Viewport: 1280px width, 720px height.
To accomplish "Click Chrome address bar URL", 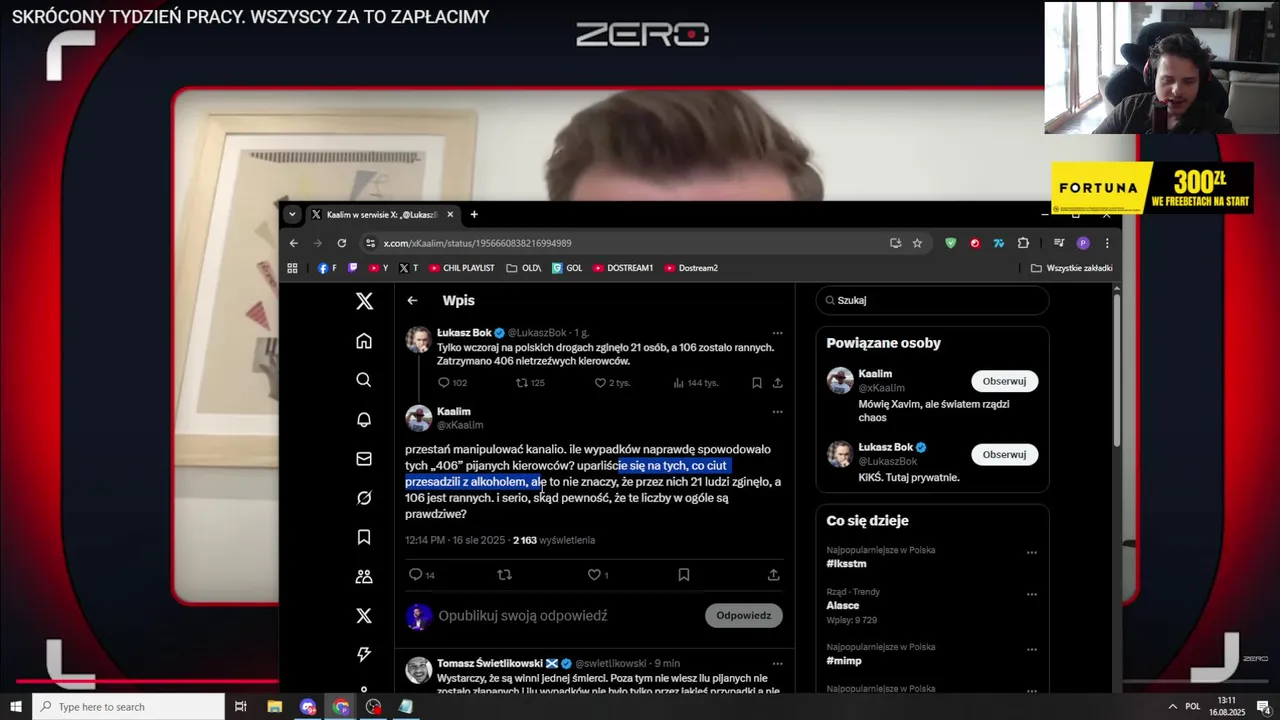I will tap(478, 243).
